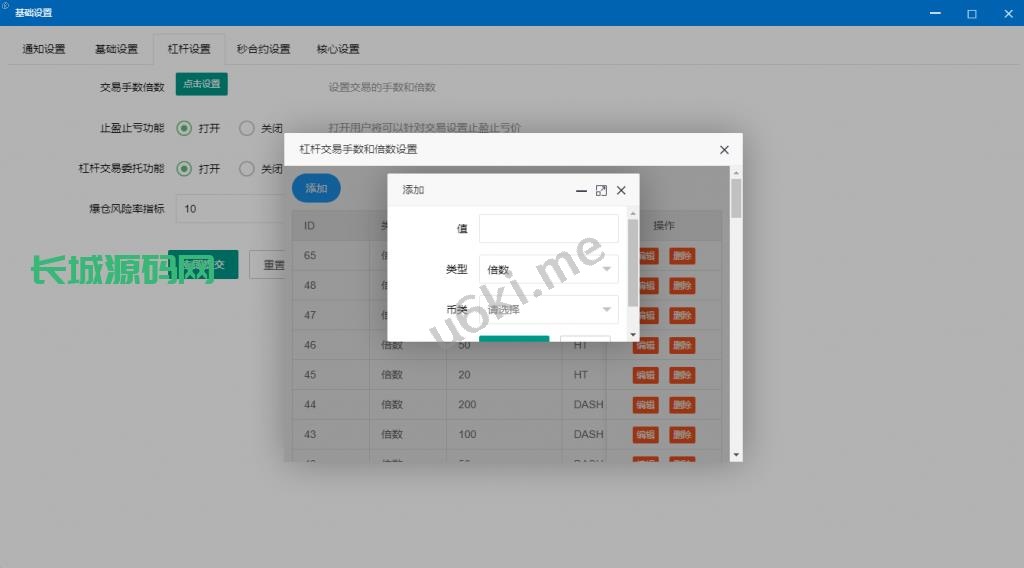Delete the row with ID 44

tap(681, 405)
